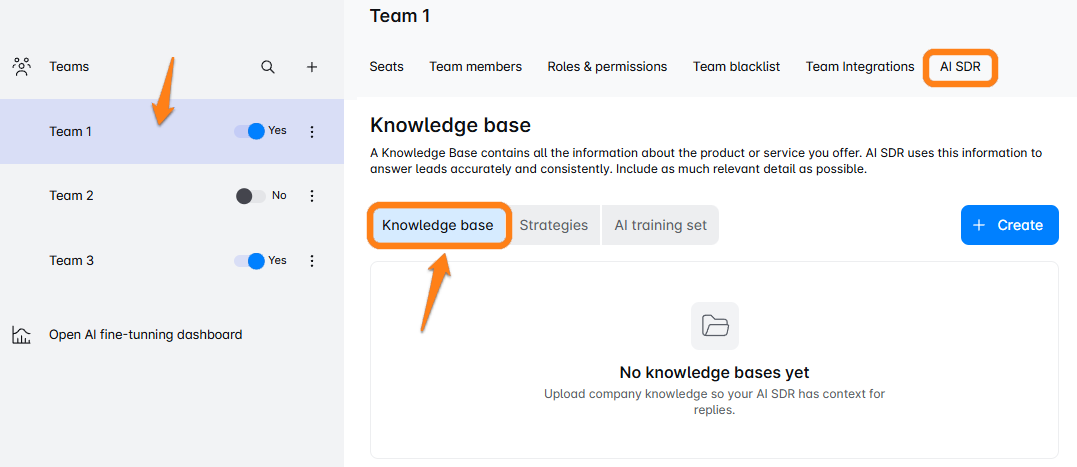1077x467 pixels.
Task: Enable the Team 2 switch
Action: [x=250, y=196]
